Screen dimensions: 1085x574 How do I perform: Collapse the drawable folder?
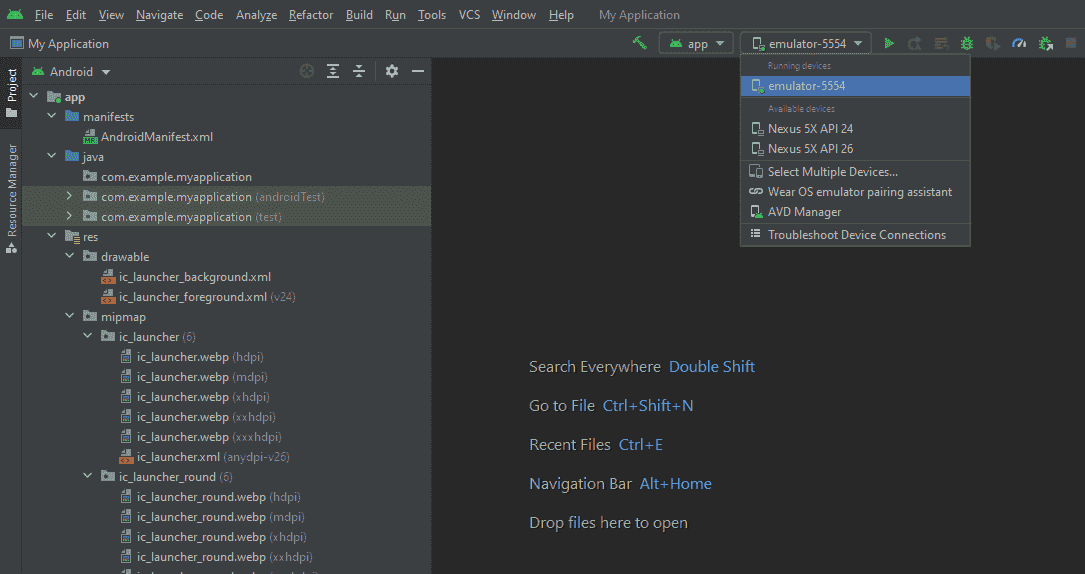tap(69, 256)
